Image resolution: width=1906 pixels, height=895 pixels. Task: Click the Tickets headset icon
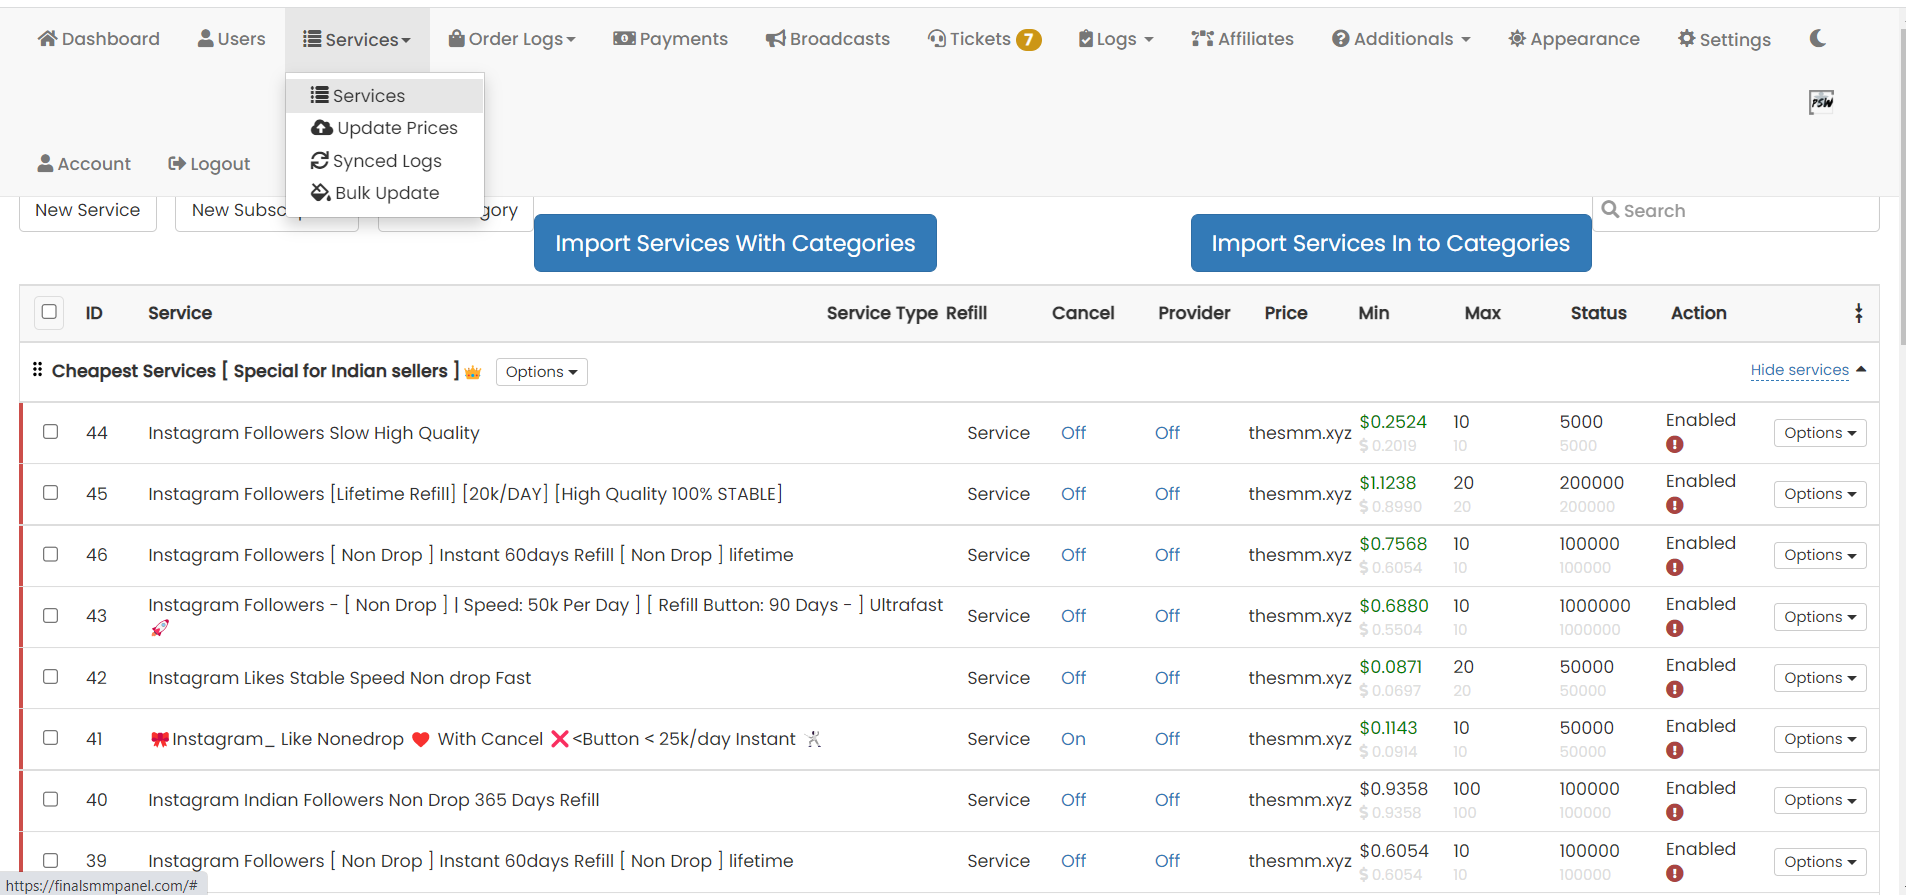click(937, 39)
